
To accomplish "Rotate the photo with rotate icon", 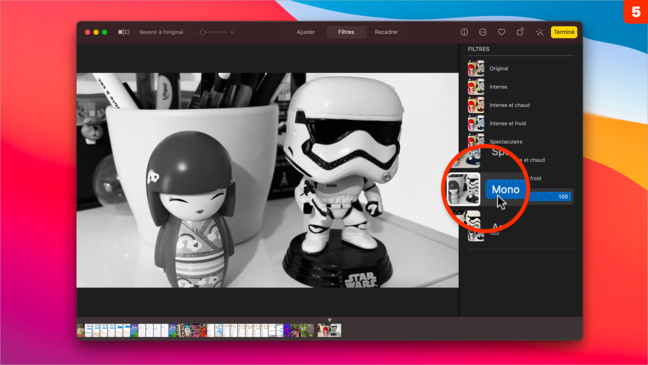I will (x=520, y=32).
